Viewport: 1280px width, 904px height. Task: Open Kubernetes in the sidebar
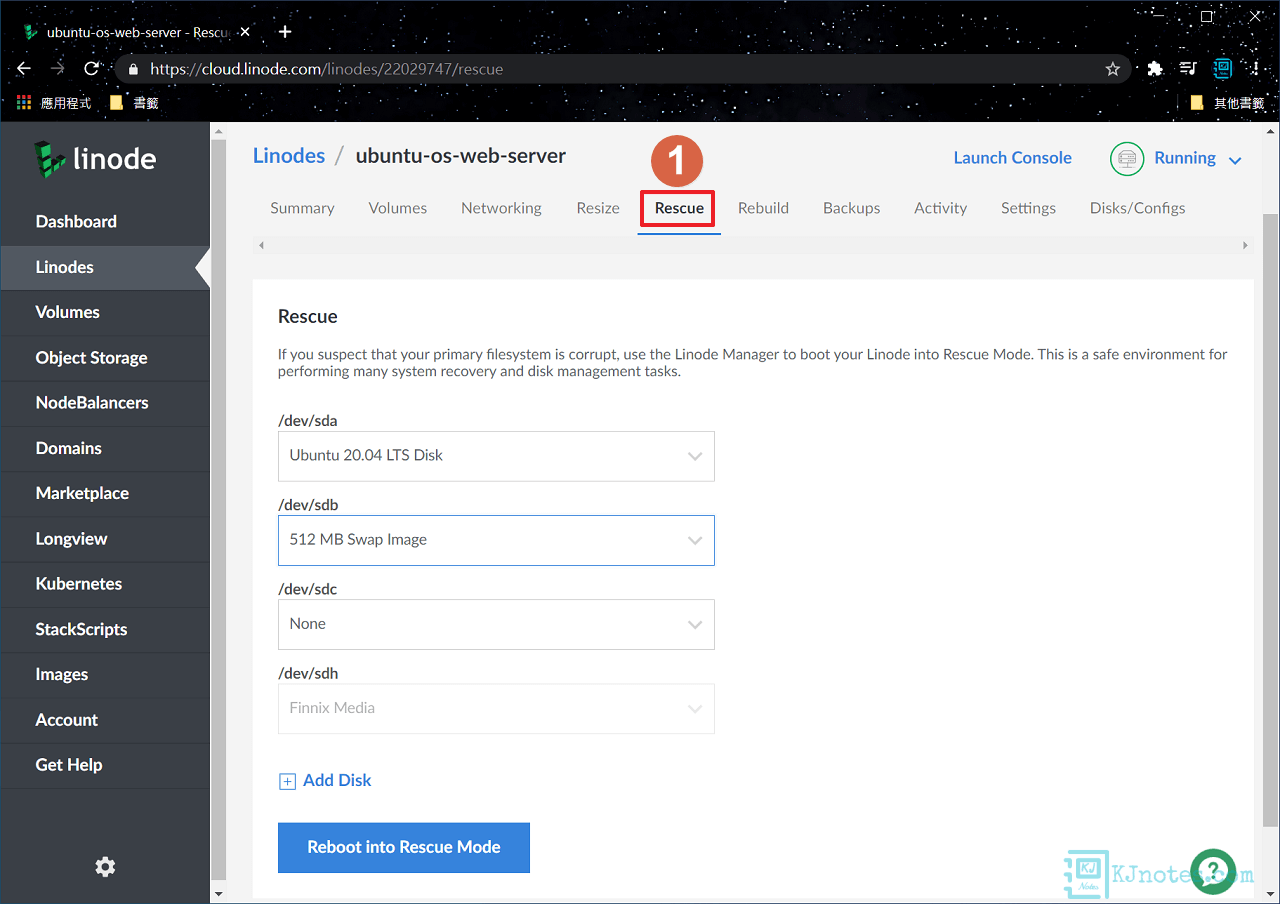[105, 584]
